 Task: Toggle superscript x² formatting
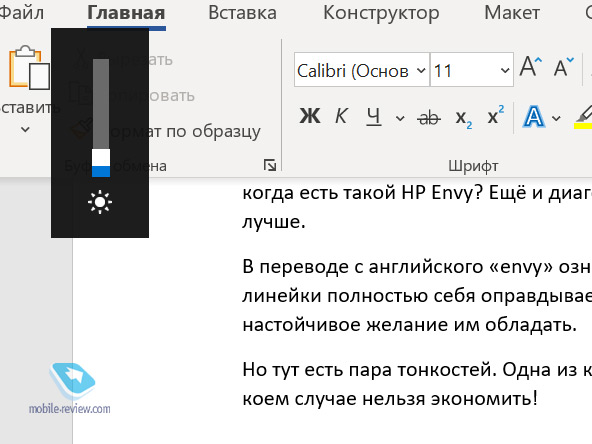coord(495,115)
